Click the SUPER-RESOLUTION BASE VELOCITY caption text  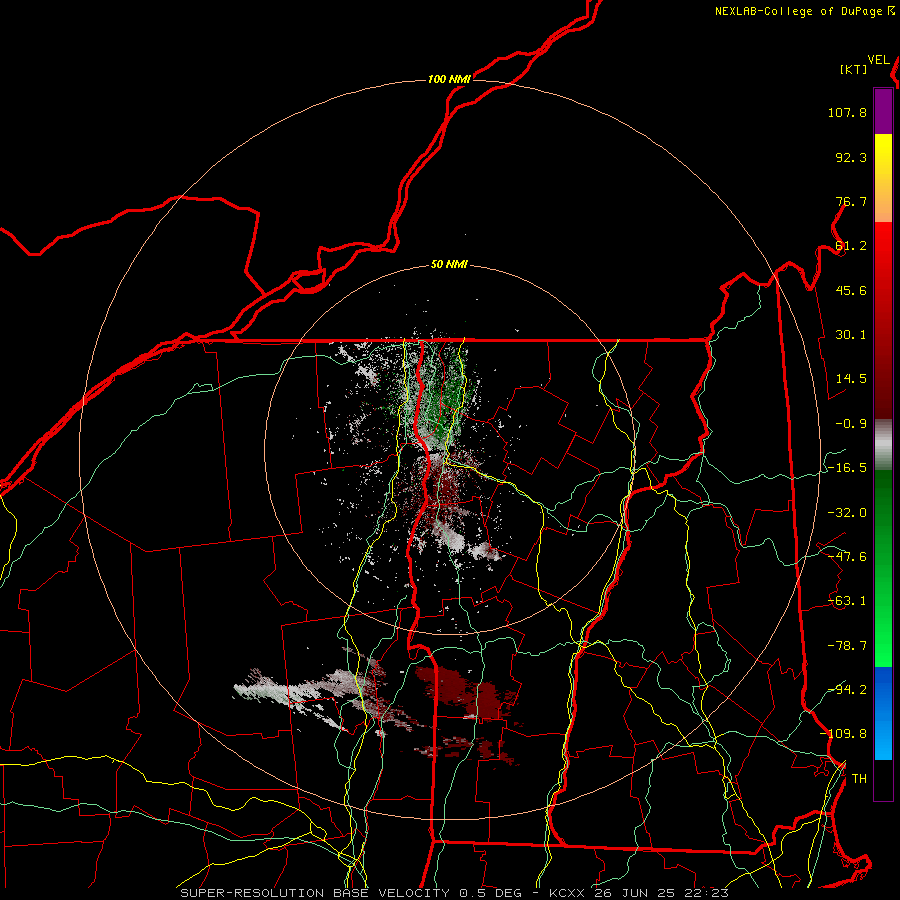click(315, 893)
